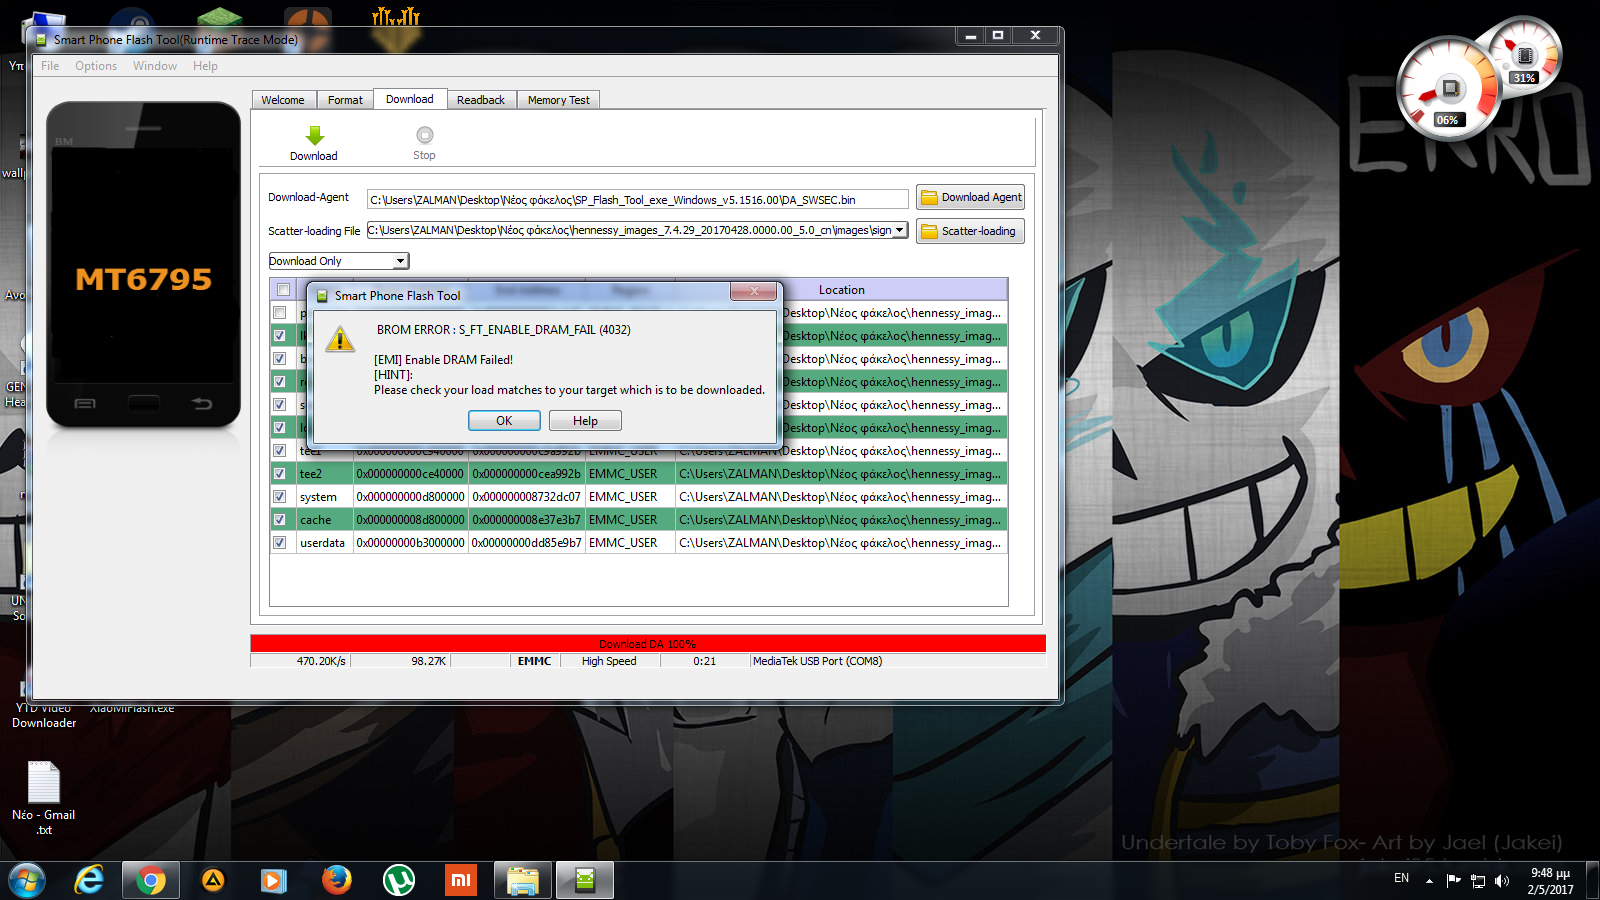Expand the Scatter-loading File path dropdown
Image resolution: width=1600 pixels, height=900 pixels.
pyautogui.click(x=900, y=230)
